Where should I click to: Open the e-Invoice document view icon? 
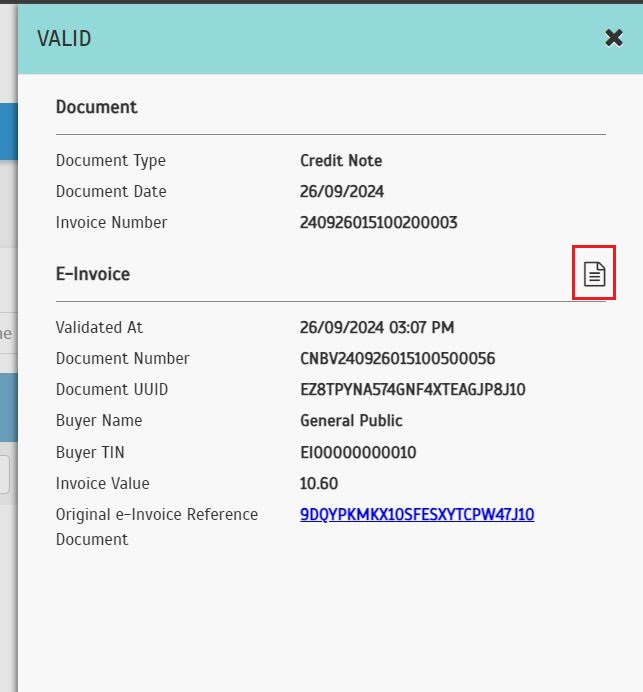click(594, 273)
